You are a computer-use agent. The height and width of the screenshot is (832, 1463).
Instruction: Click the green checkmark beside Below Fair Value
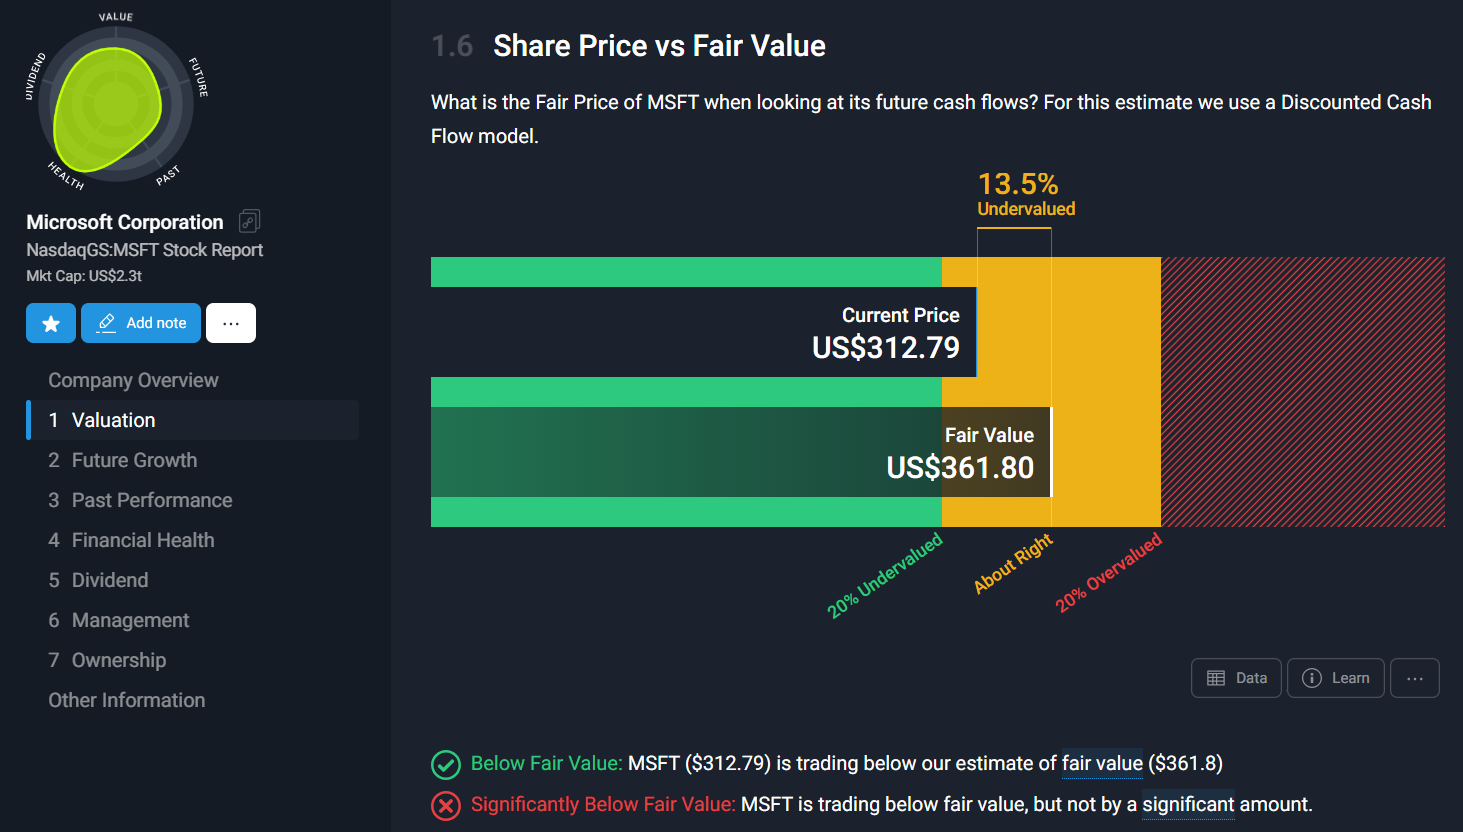point(445,763)
